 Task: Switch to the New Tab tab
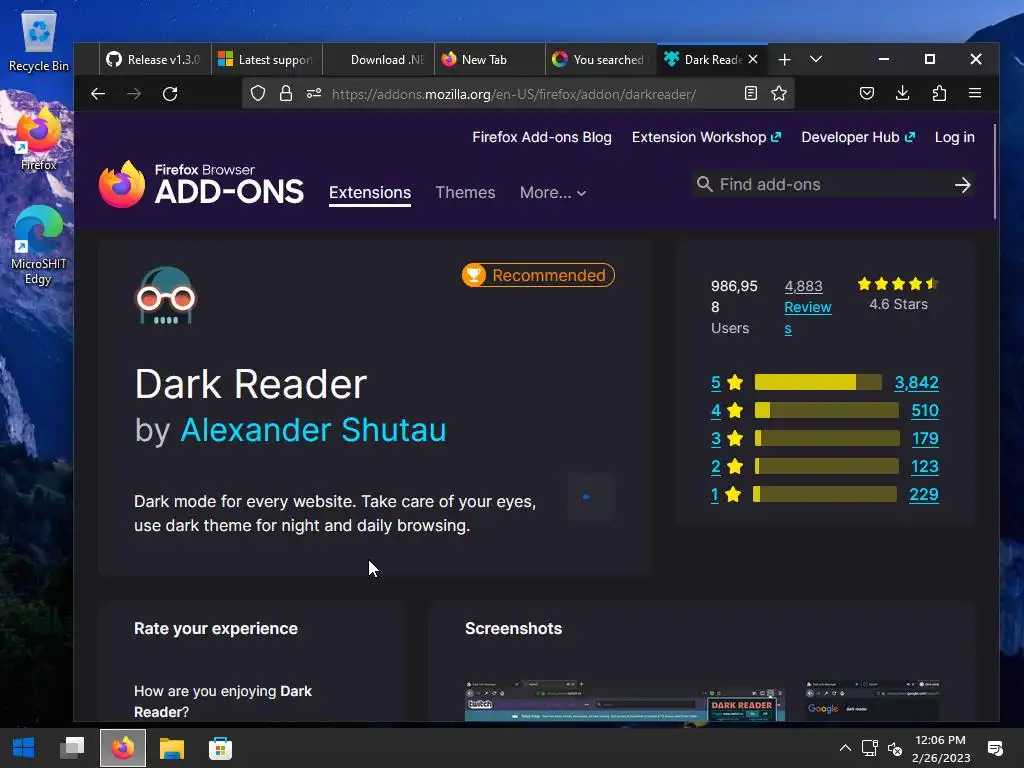click(490, 59)
